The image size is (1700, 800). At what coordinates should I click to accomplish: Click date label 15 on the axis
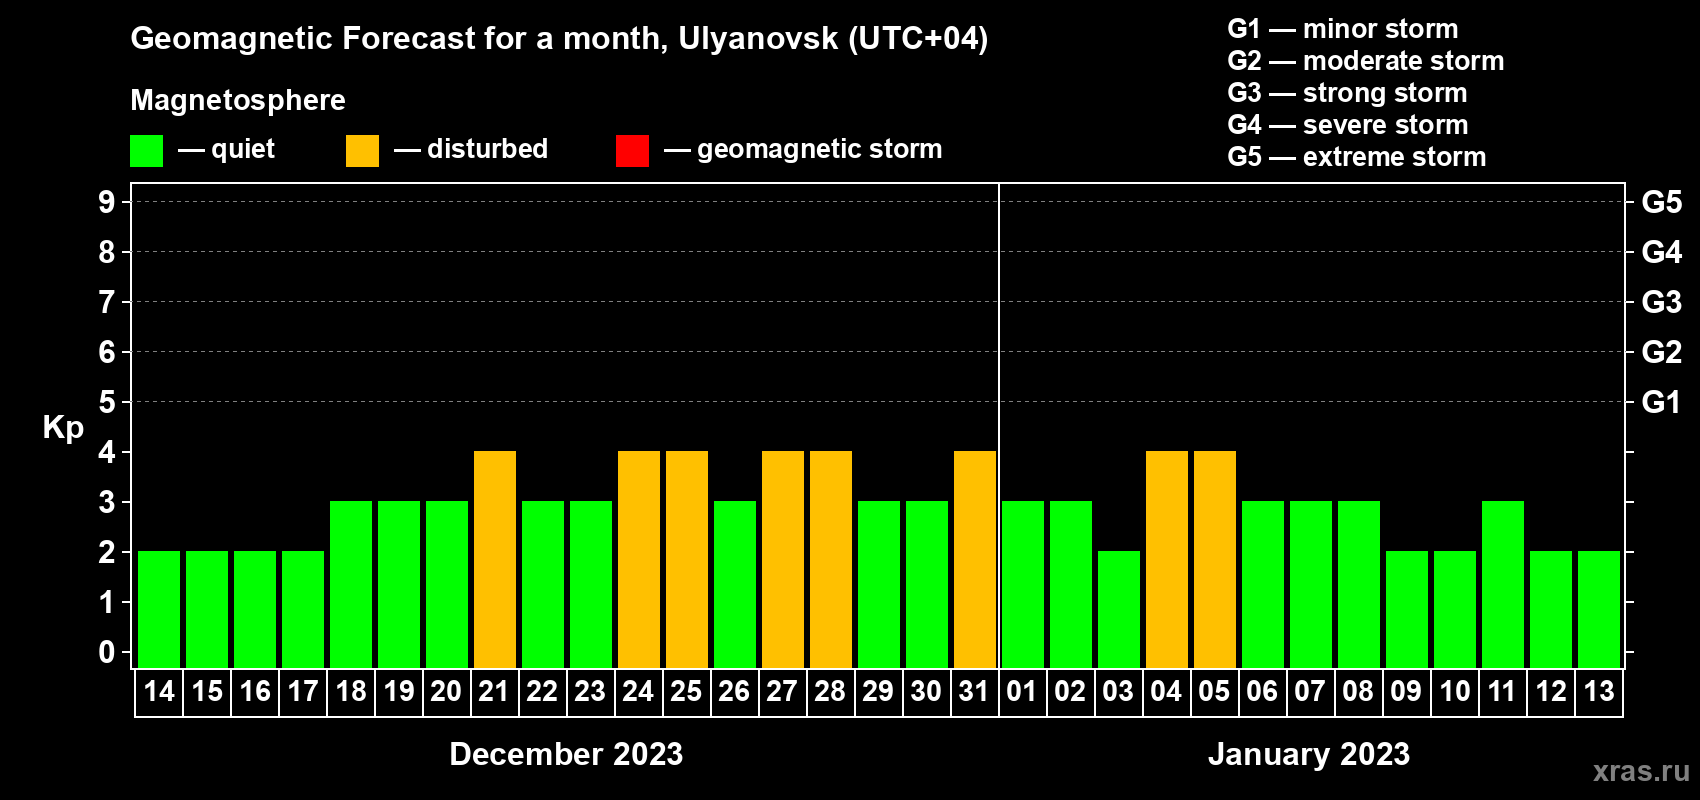point(207,692)
